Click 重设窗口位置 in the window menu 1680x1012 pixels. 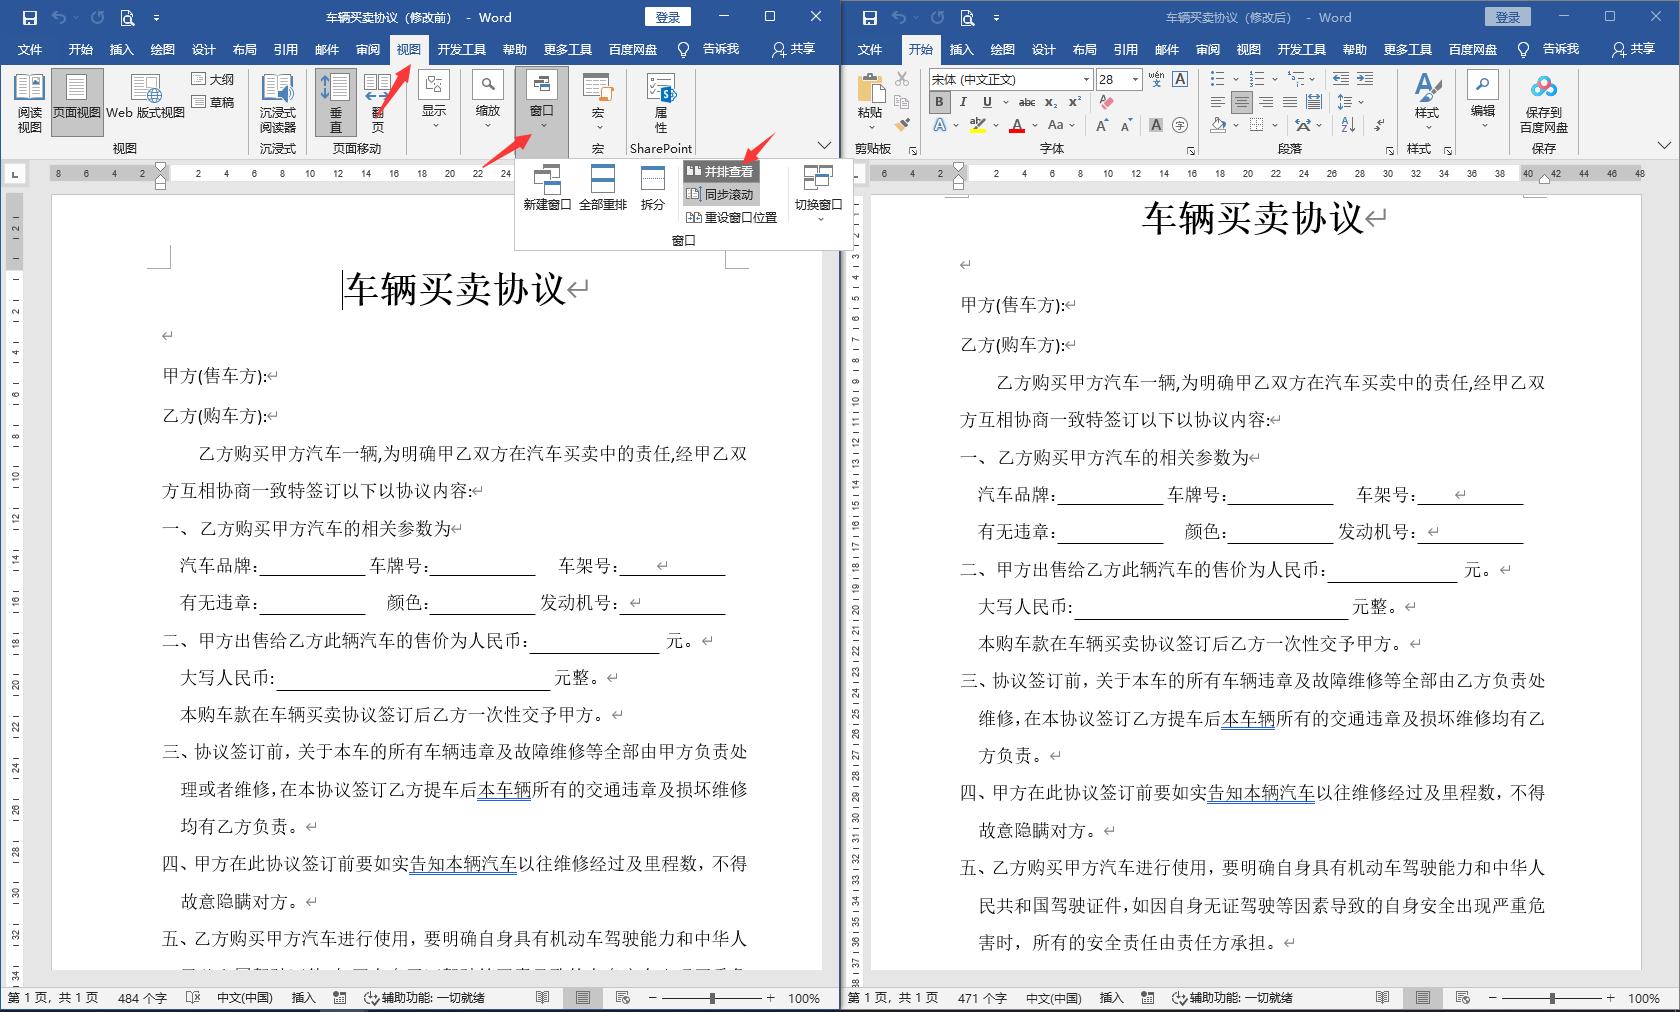[733, 216]
